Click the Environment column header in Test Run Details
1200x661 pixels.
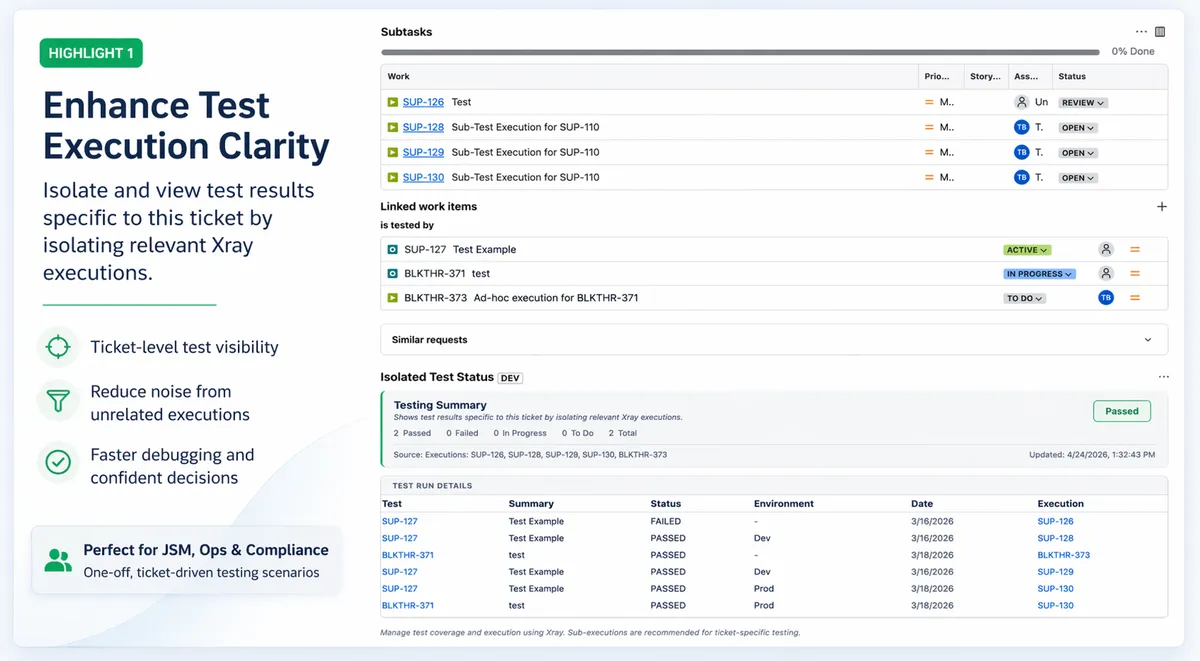point(784,504)
